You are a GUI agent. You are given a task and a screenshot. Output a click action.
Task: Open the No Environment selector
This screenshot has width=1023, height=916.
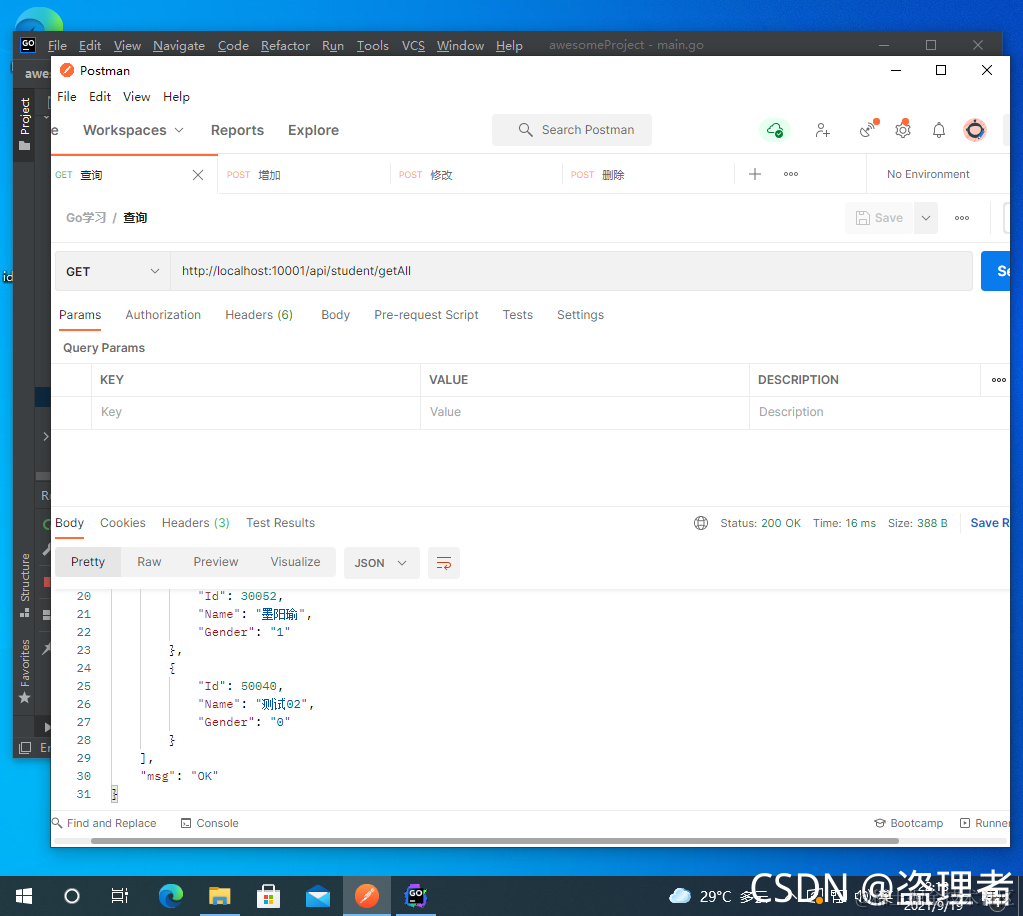coord(928,174)
